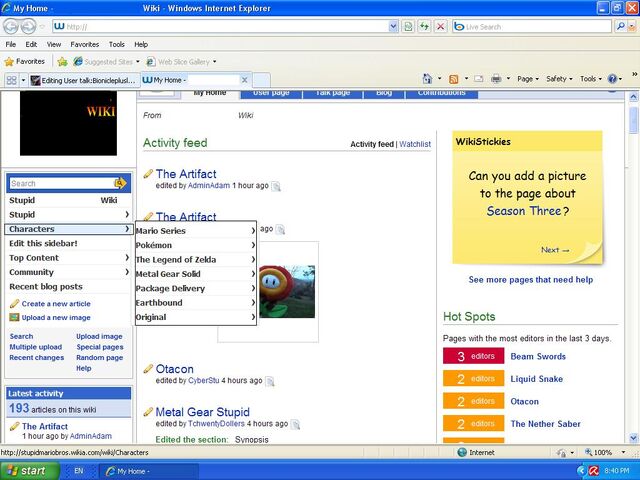Close the My Home browser tab
The image size is (640, 480).
click(244, 80)
